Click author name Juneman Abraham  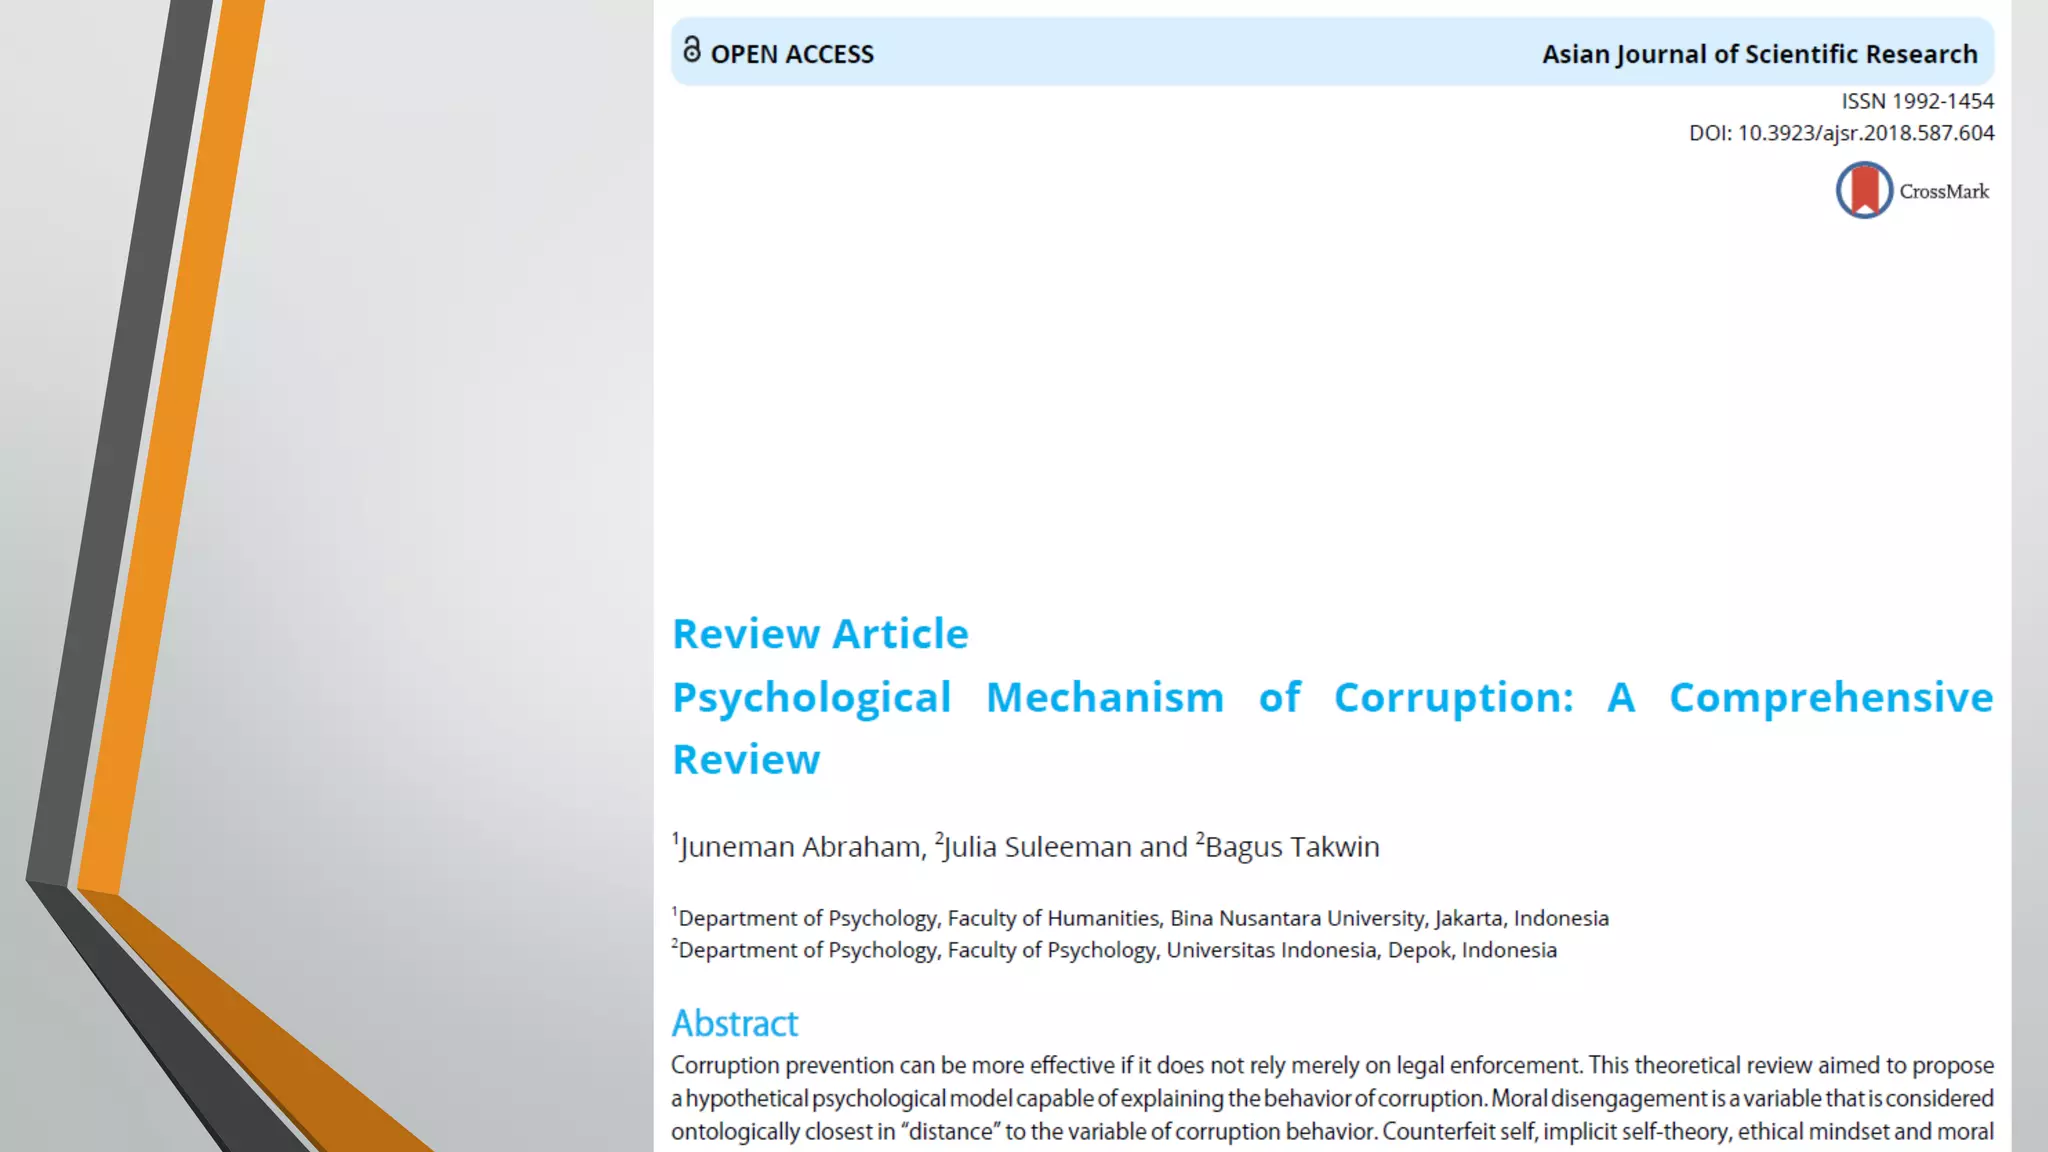[802, 847]
